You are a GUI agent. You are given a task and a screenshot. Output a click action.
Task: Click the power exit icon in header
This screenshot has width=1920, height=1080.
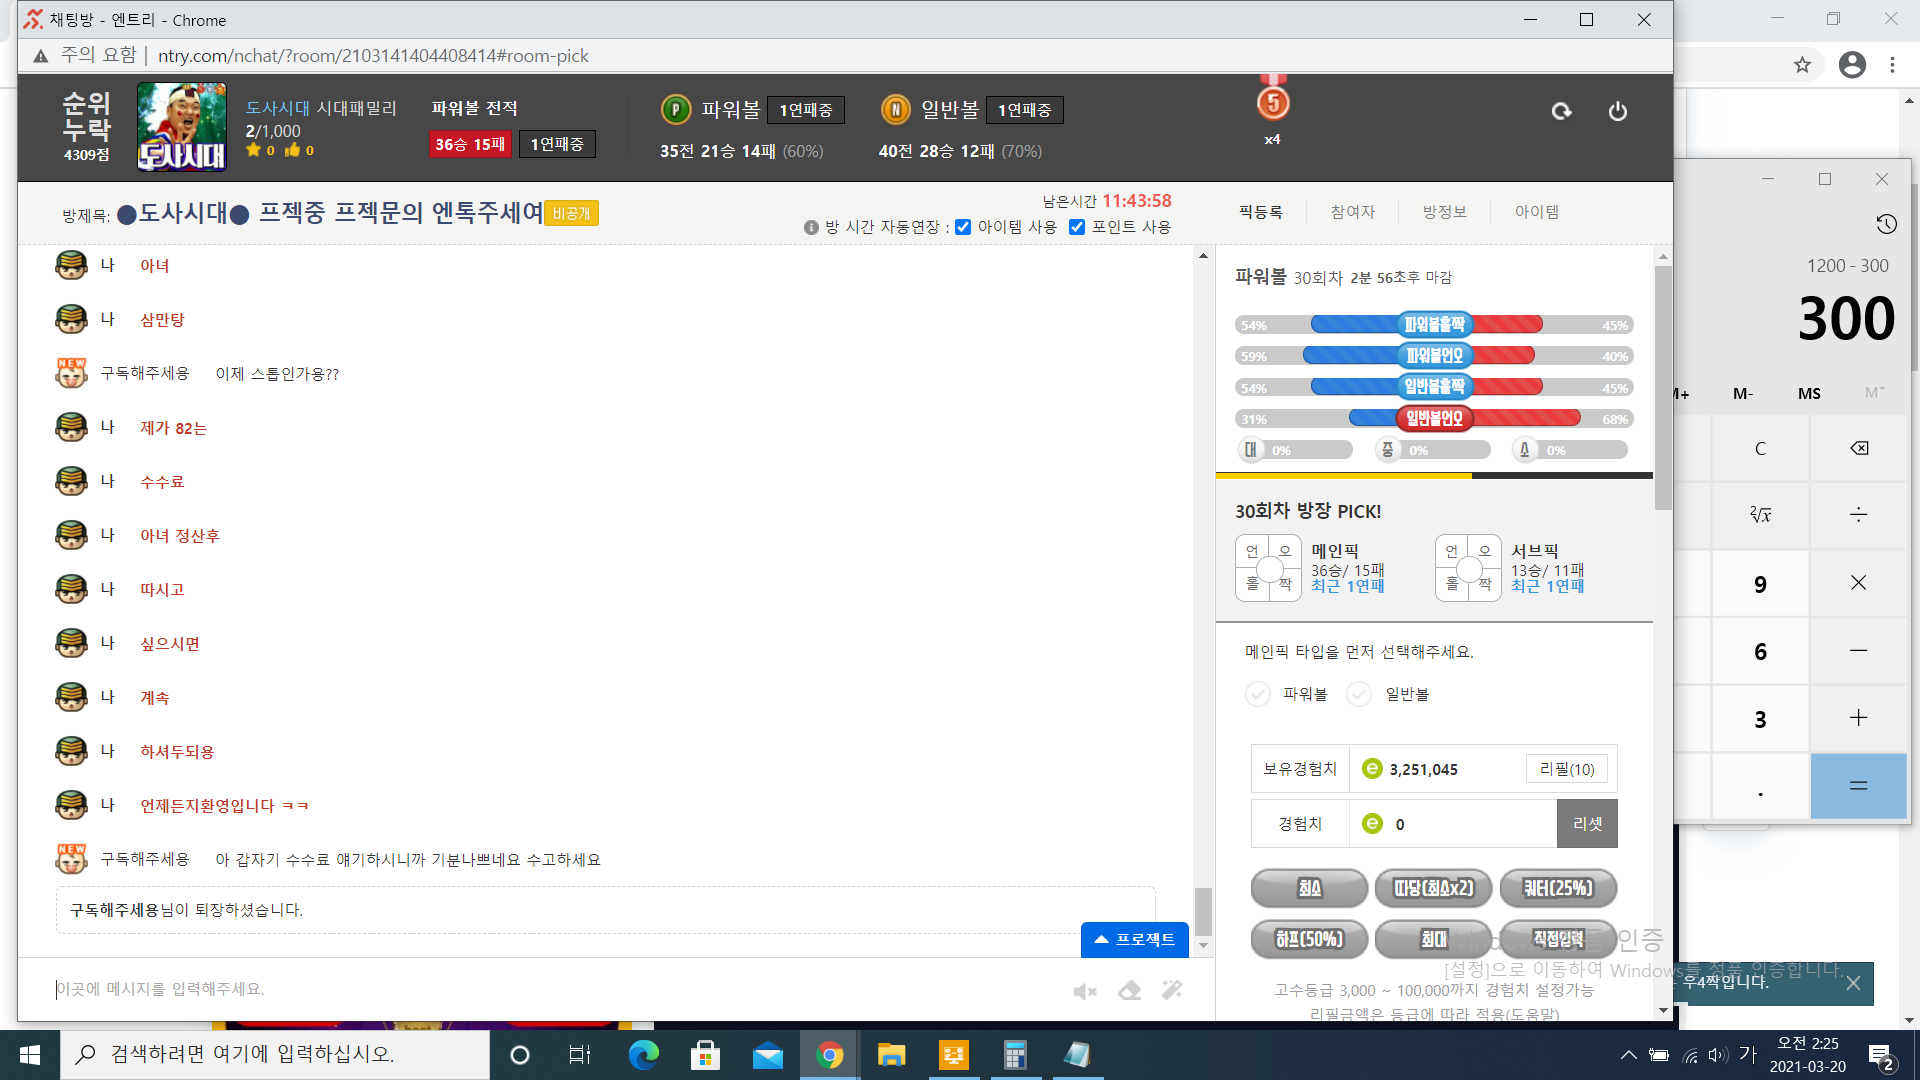(1617, 111)
